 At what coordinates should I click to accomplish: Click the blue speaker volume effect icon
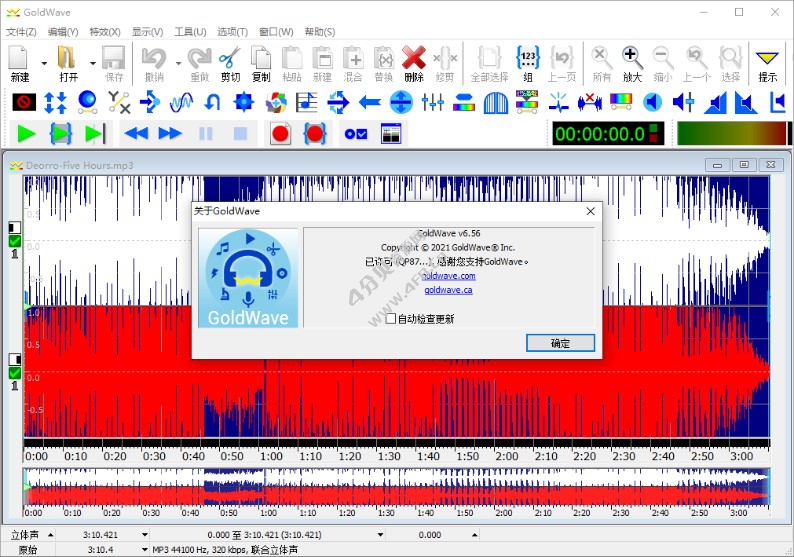coord(652,102)
